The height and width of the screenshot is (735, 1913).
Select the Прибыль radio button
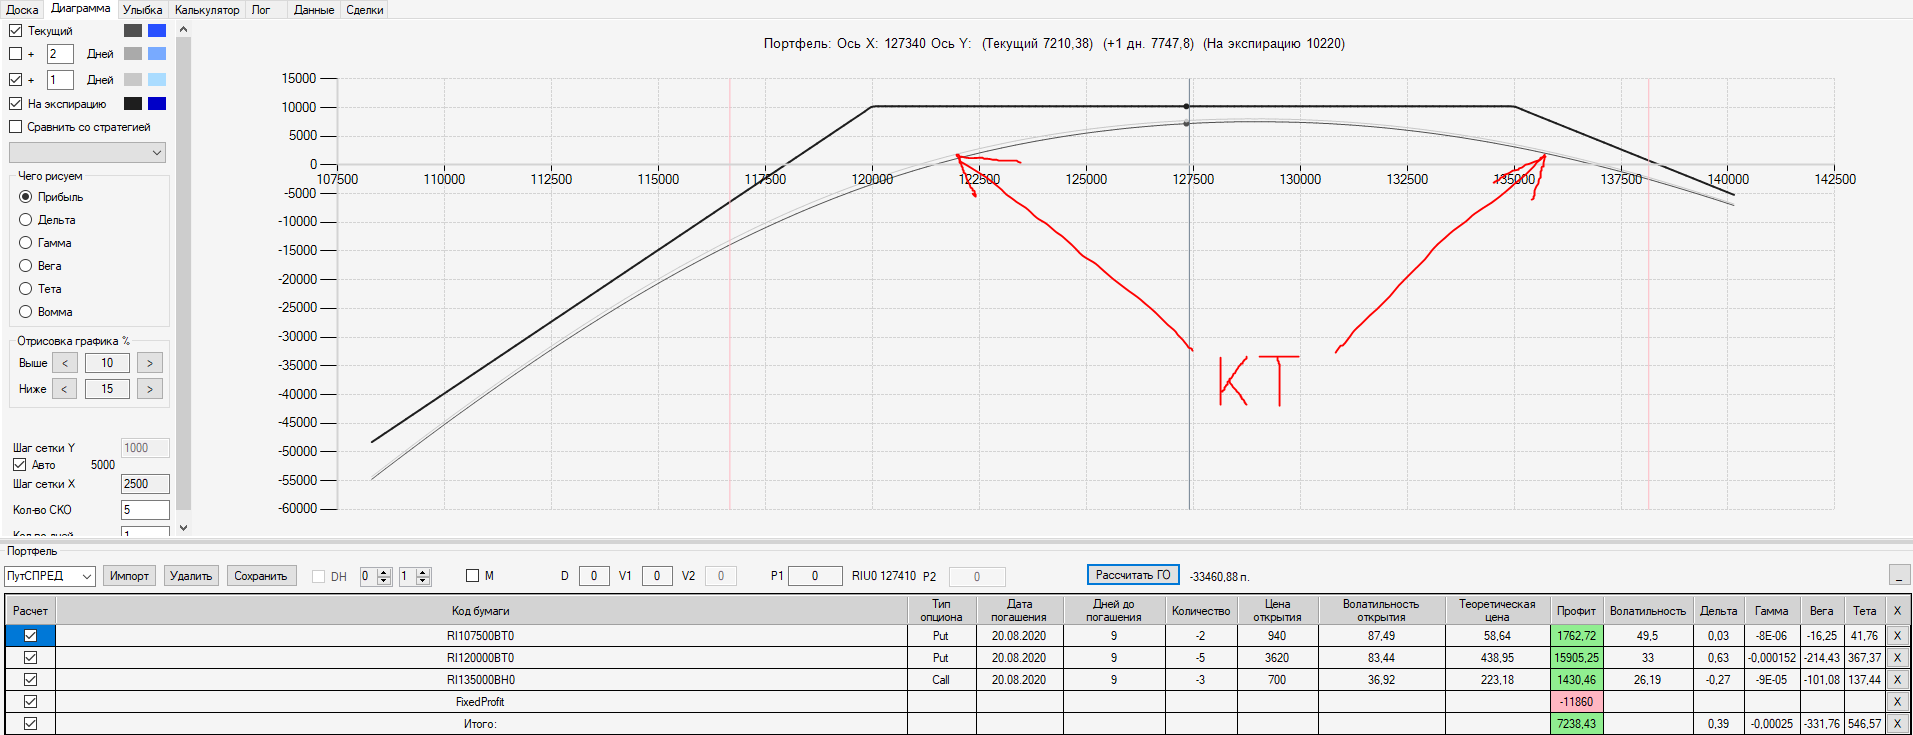[26, 197]
